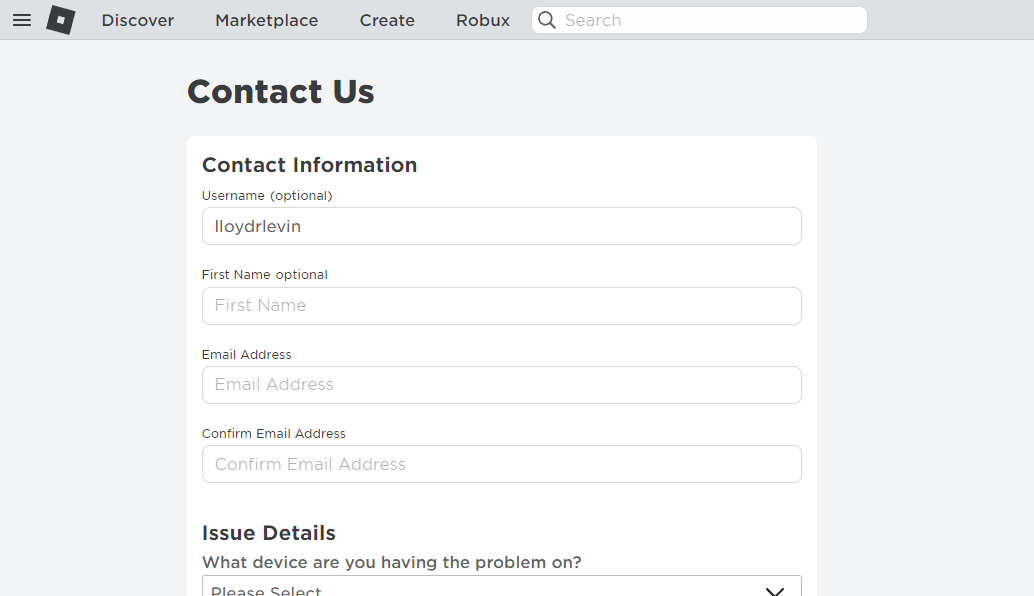Screen dimensions: 1034x596
Task: Go to the Discover page
Action: (x=138, y=20)
